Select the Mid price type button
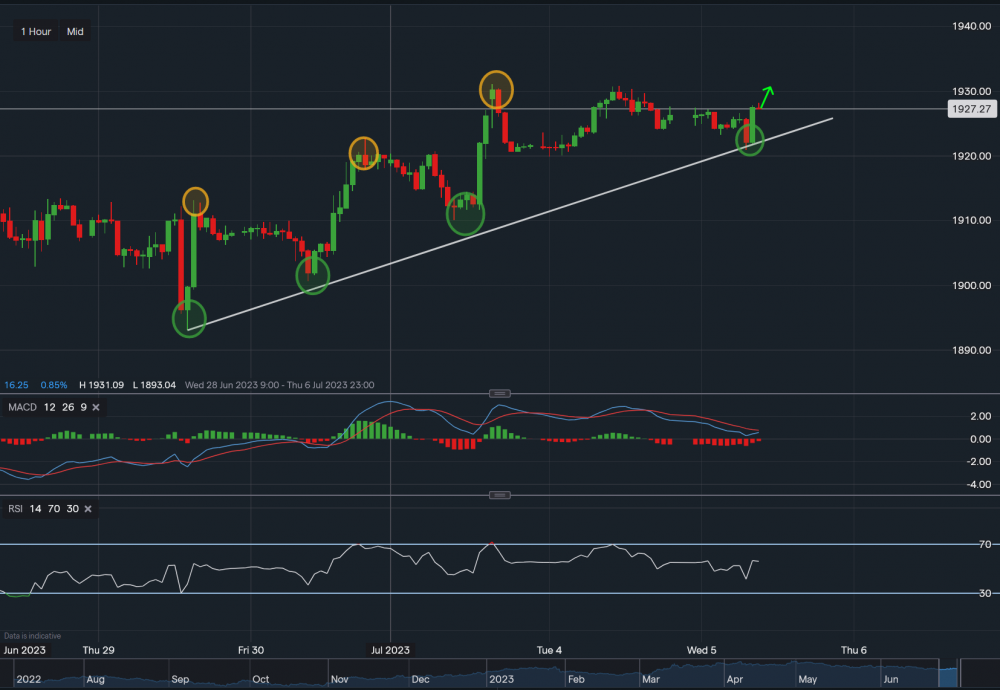The height and width of the screenshot is (690, 1000). 74,31
